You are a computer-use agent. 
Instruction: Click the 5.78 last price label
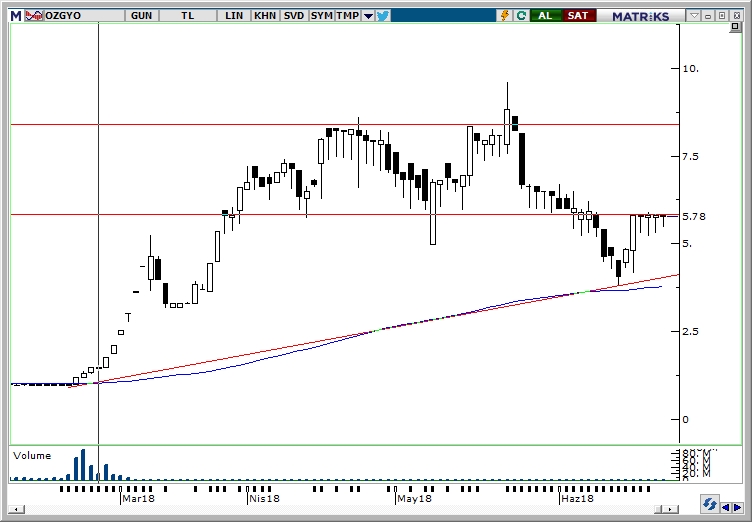coord(693,217)
